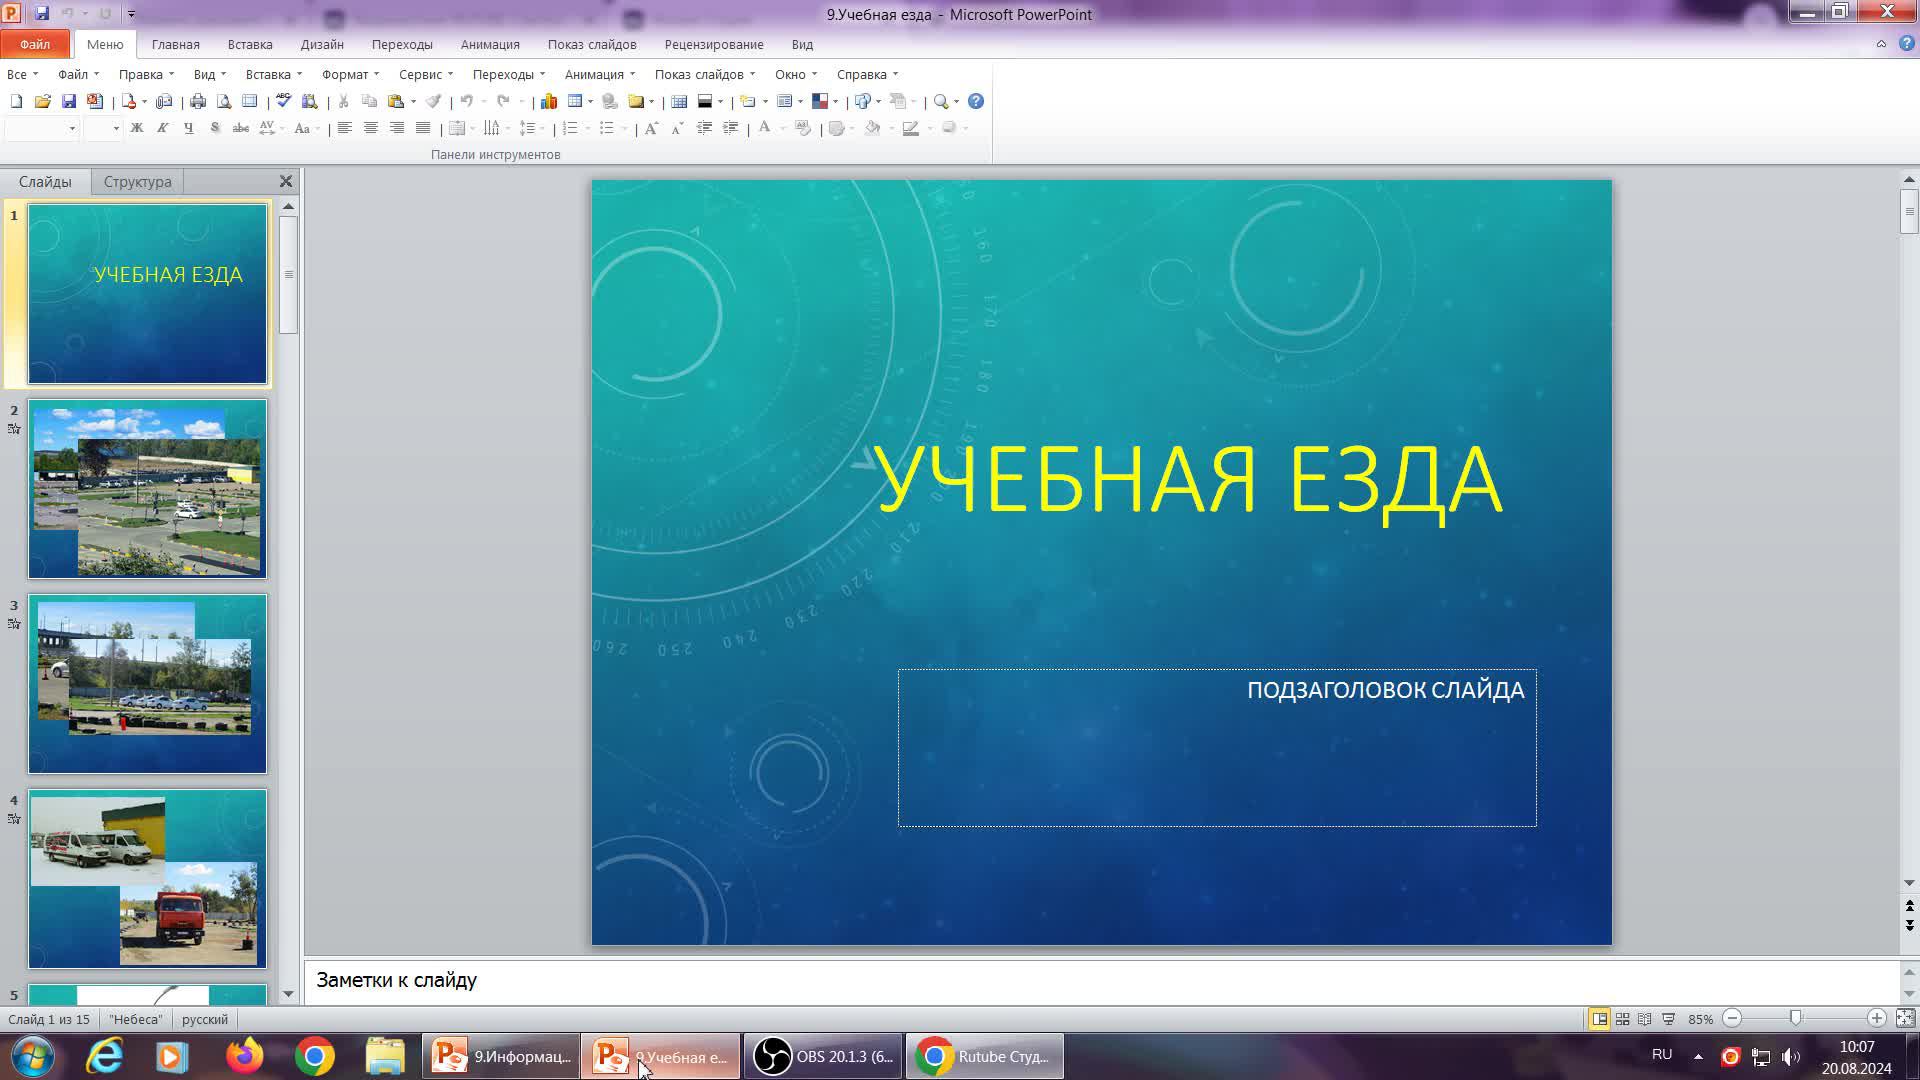Select slide 3 thumbnail
Viewport: 1920px width, 1080px height.
147,684
